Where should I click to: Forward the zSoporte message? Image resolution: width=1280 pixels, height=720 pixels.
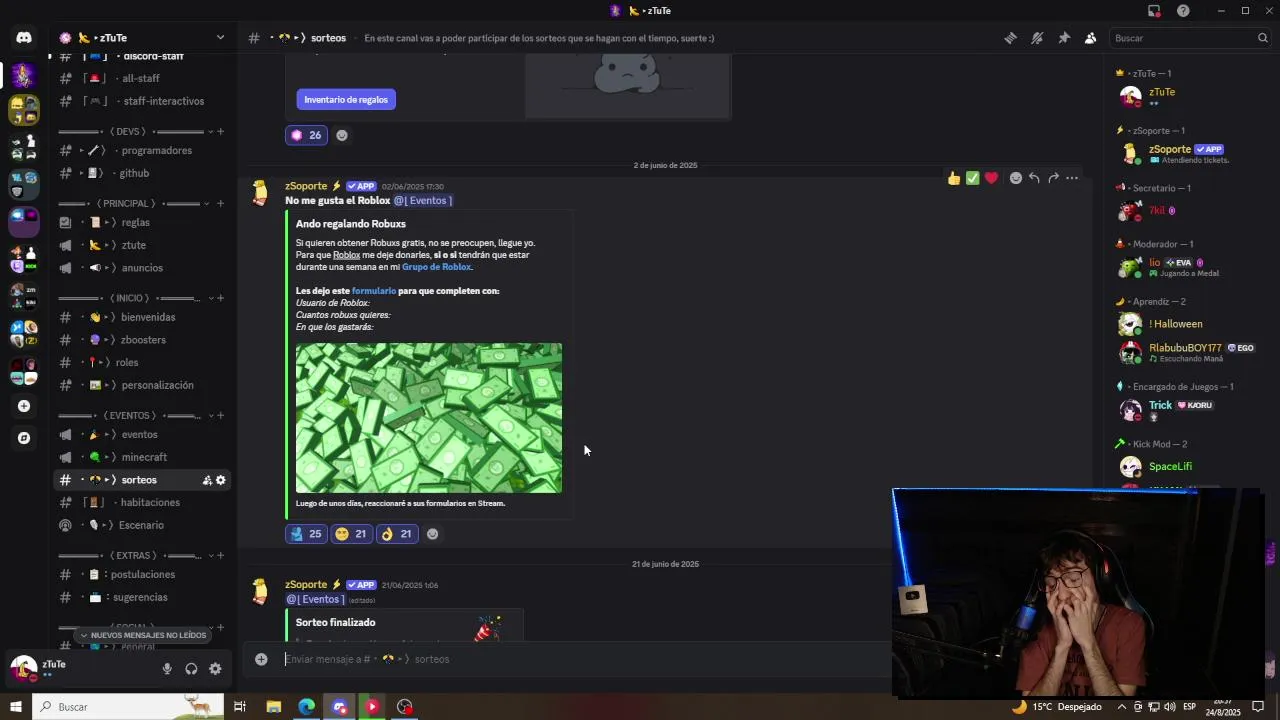[x=1053, y=178]
